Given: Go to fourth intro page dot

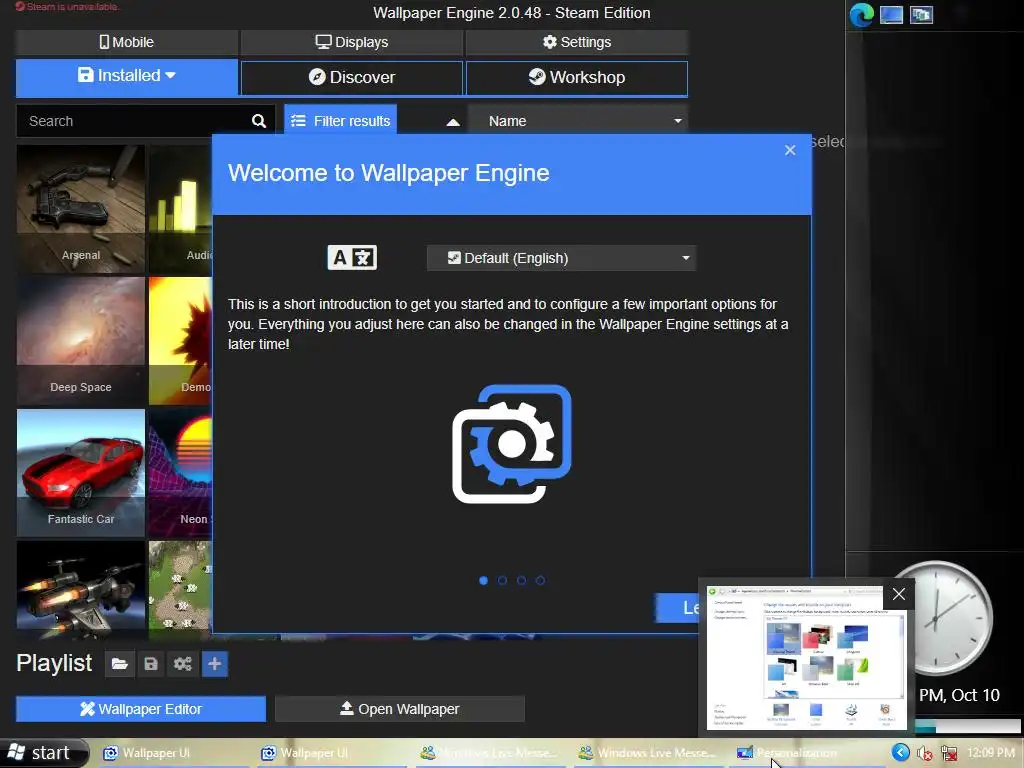Looking at the screenshot, I should 540,580.
